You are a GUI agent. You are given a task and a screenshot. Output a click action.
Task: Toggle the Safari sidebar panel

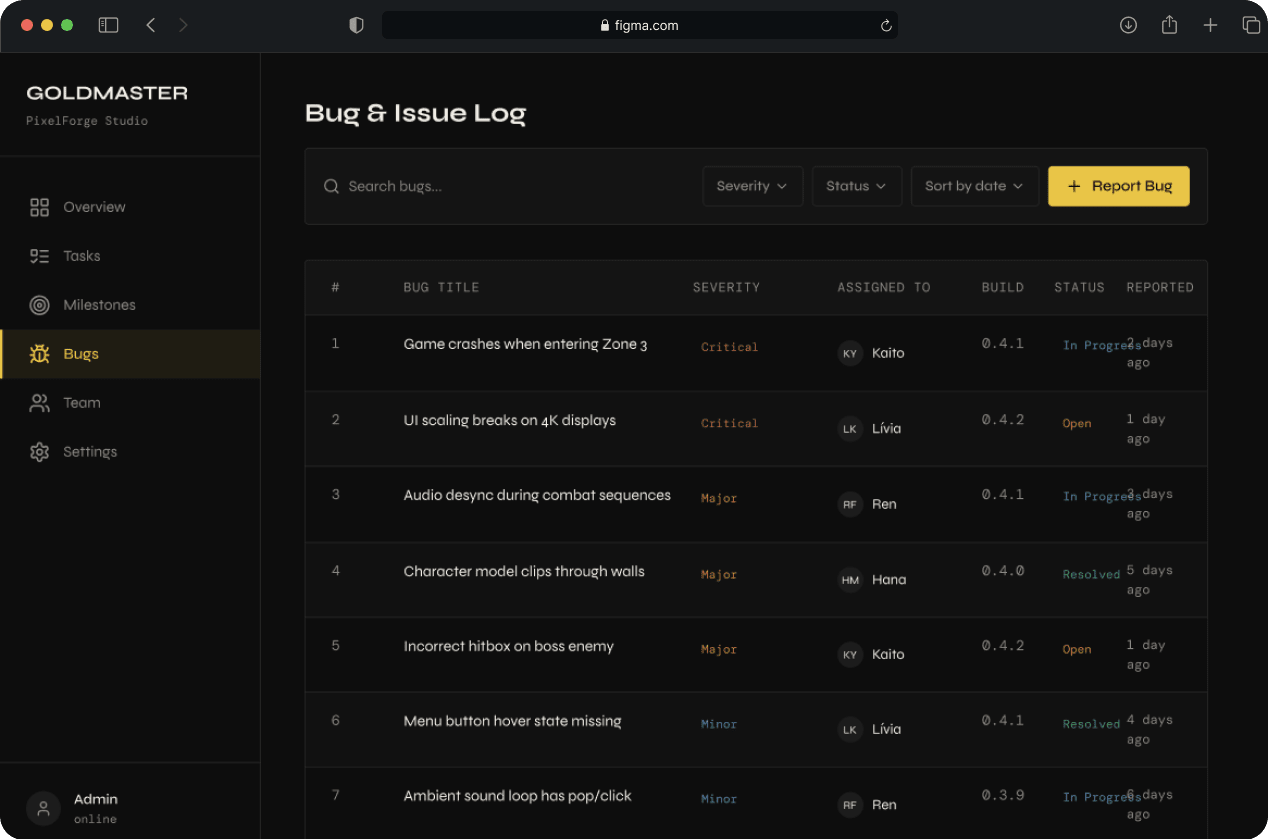[108, 24]
